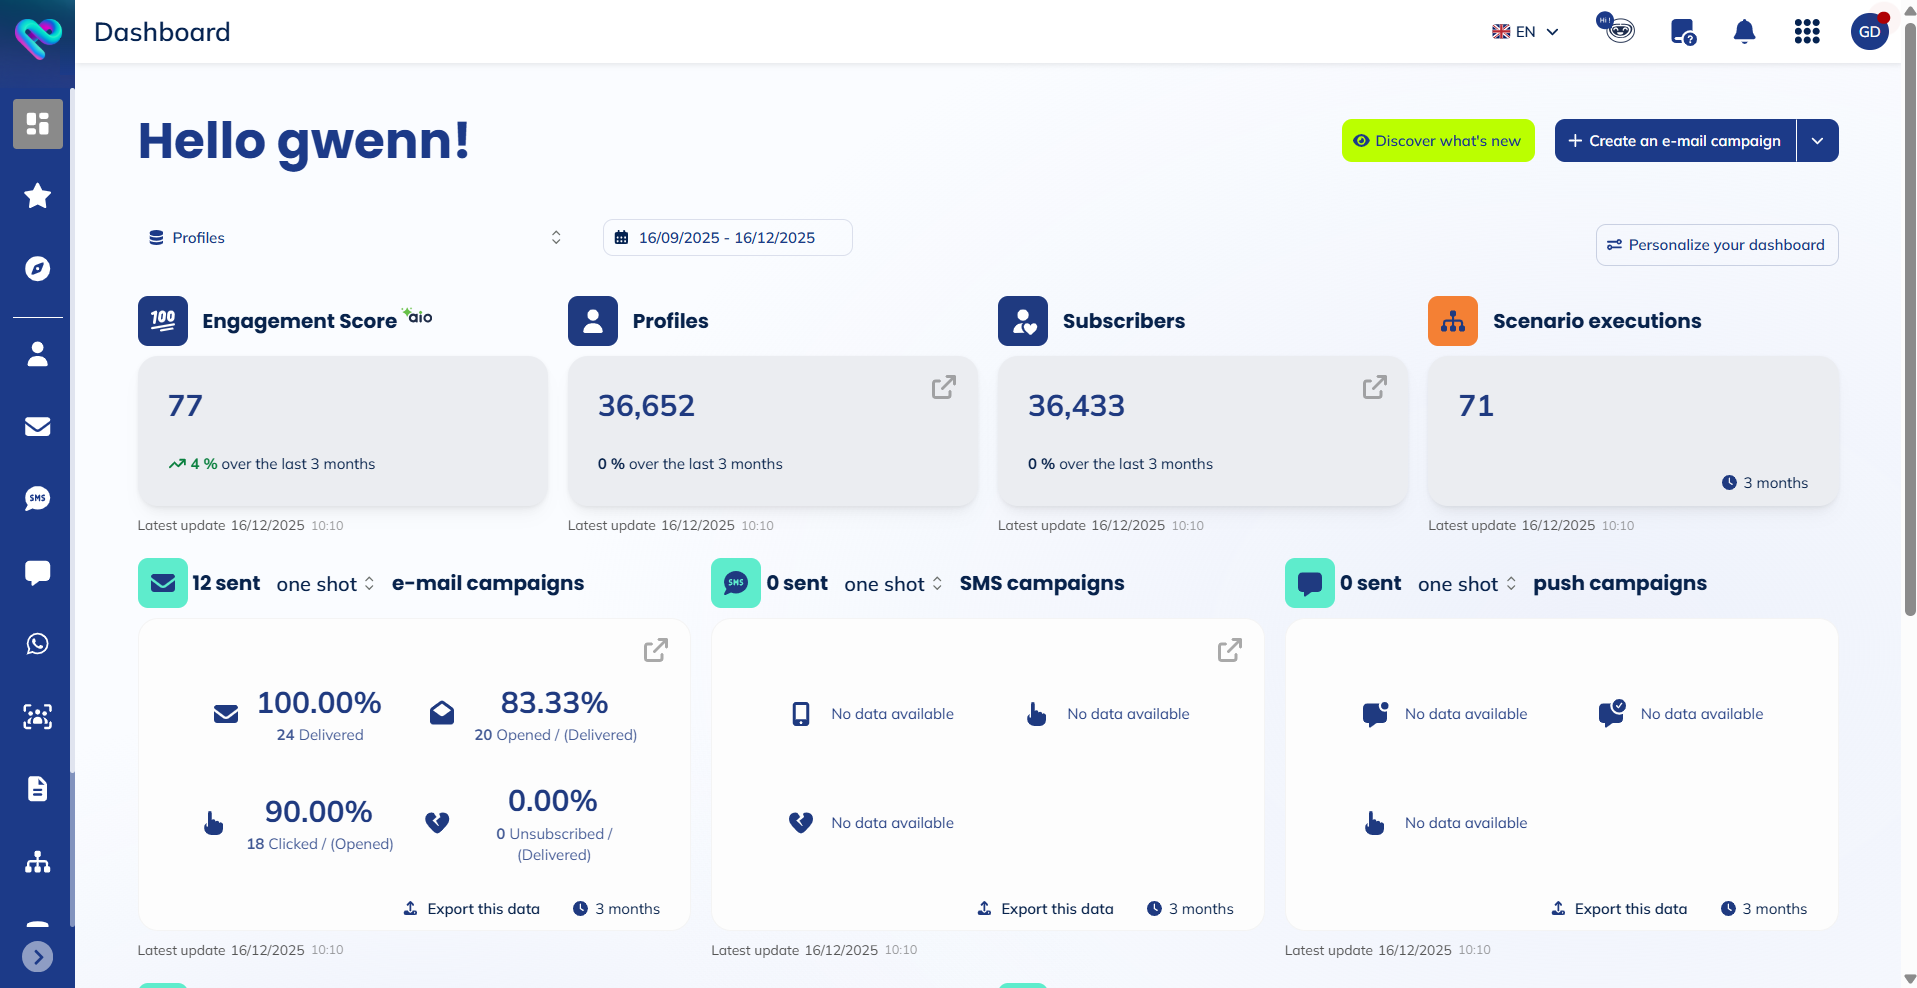Viewport: 1917px width, 988px height.
Task: Export the e-mail campaigns data
Action: coord(470,908)
